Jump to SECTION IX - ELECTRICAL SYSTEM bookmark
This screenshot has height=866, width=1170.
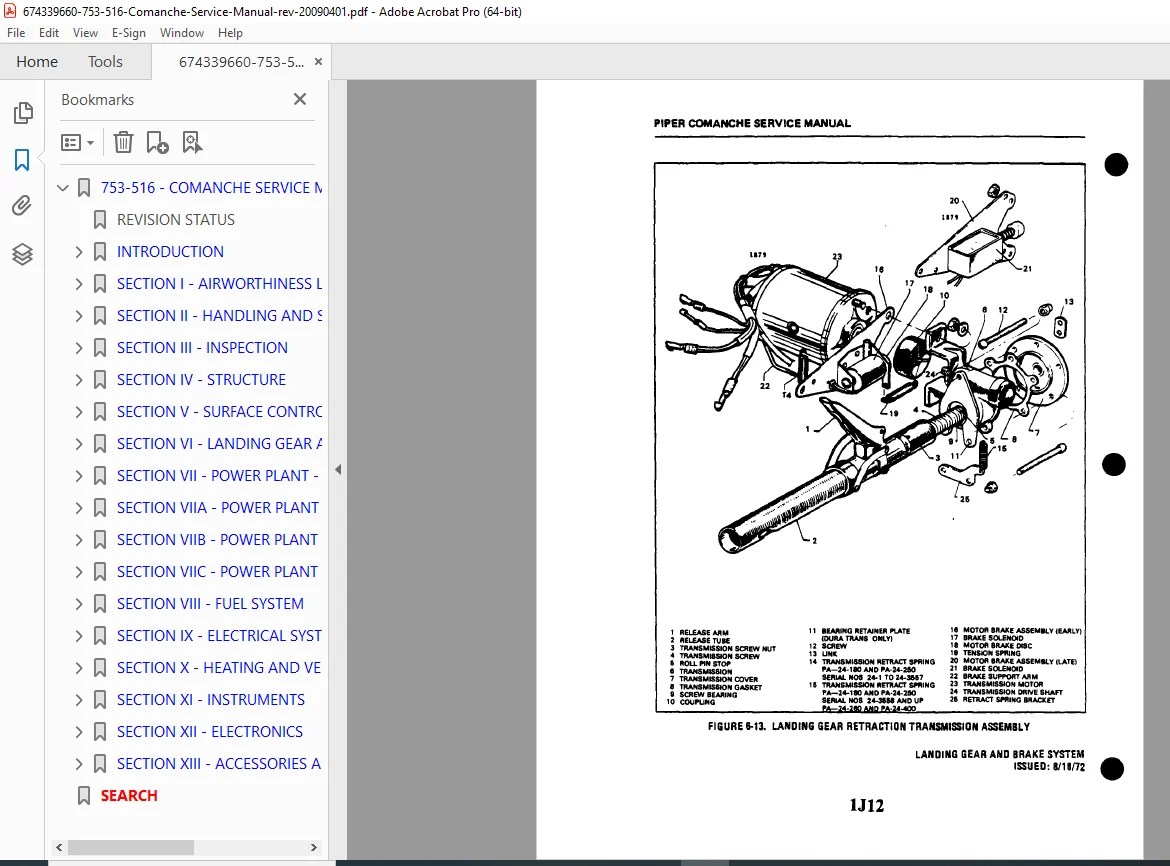click(x=219, y=636)
